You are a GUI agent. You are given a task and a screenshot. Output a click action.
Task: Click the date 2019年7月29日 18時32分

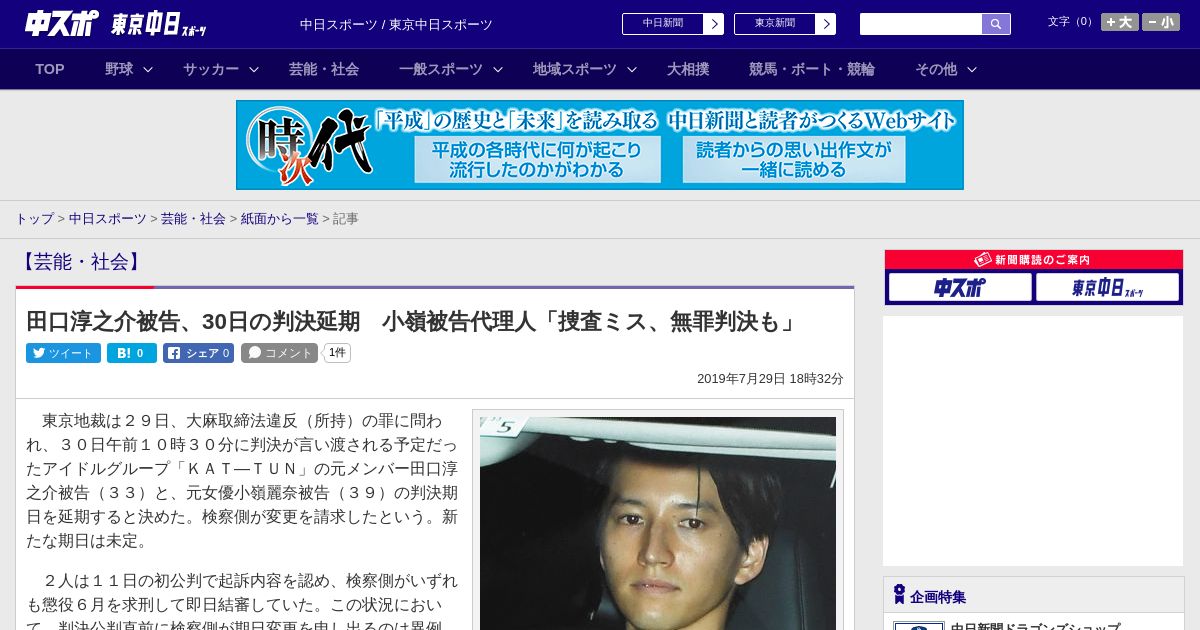[x=770, y=379]
